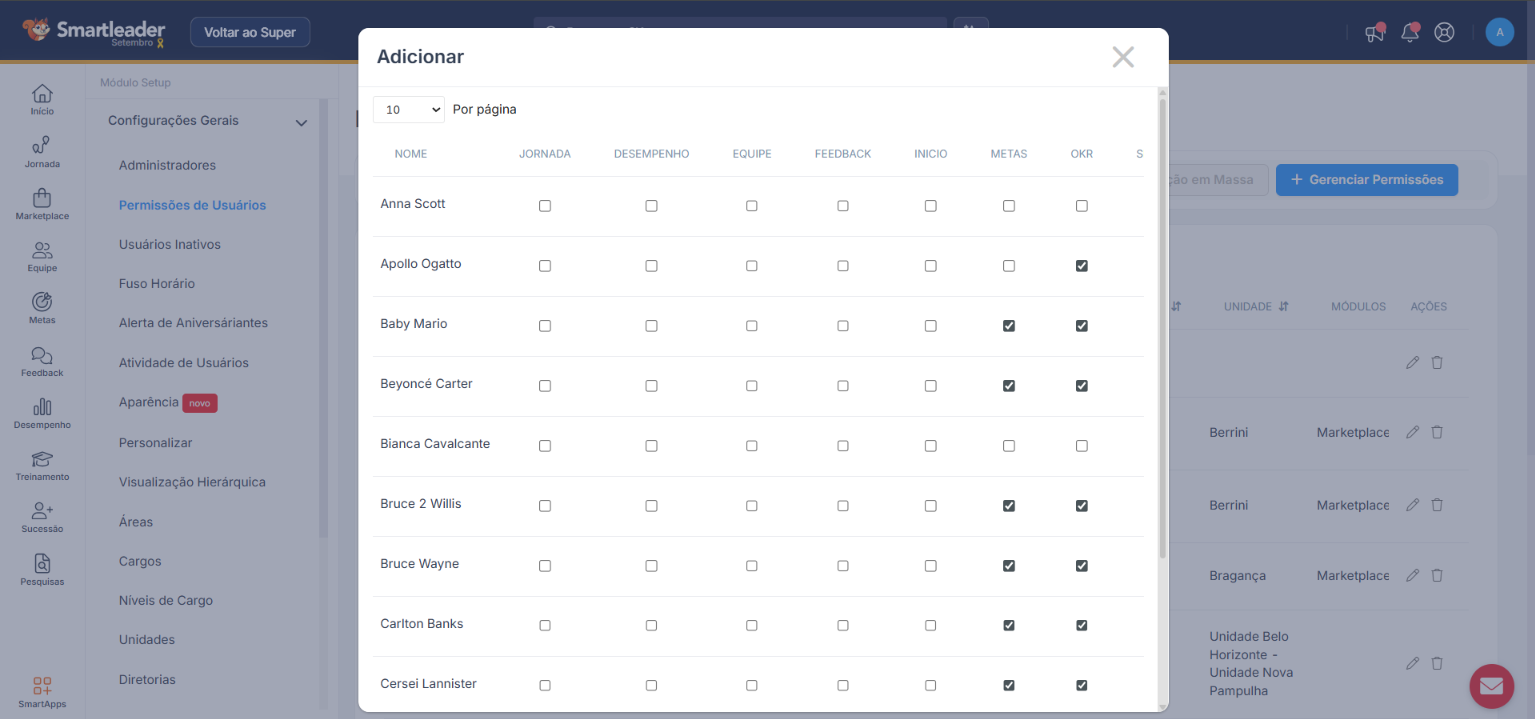Check the Jornada box for Anna Scott

pos(545,206)
